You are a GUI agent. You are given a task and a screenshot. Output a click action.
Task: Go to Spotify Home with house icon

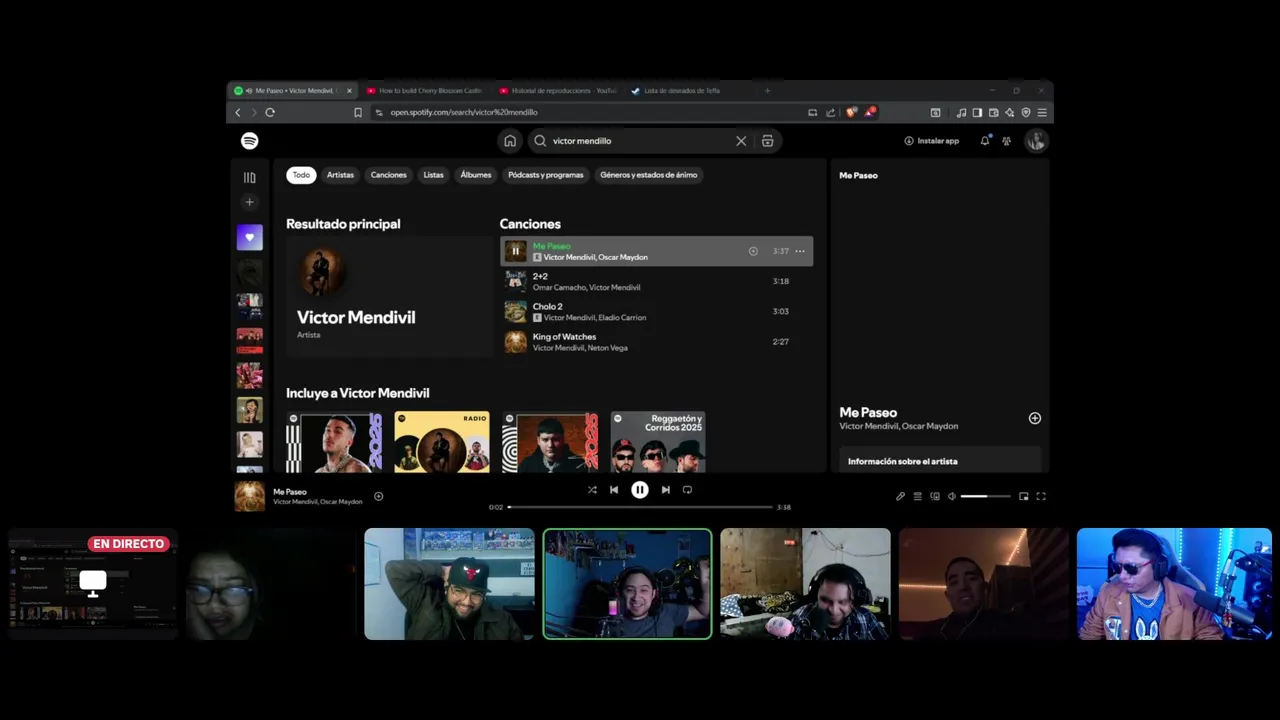(x=510, y=141)
